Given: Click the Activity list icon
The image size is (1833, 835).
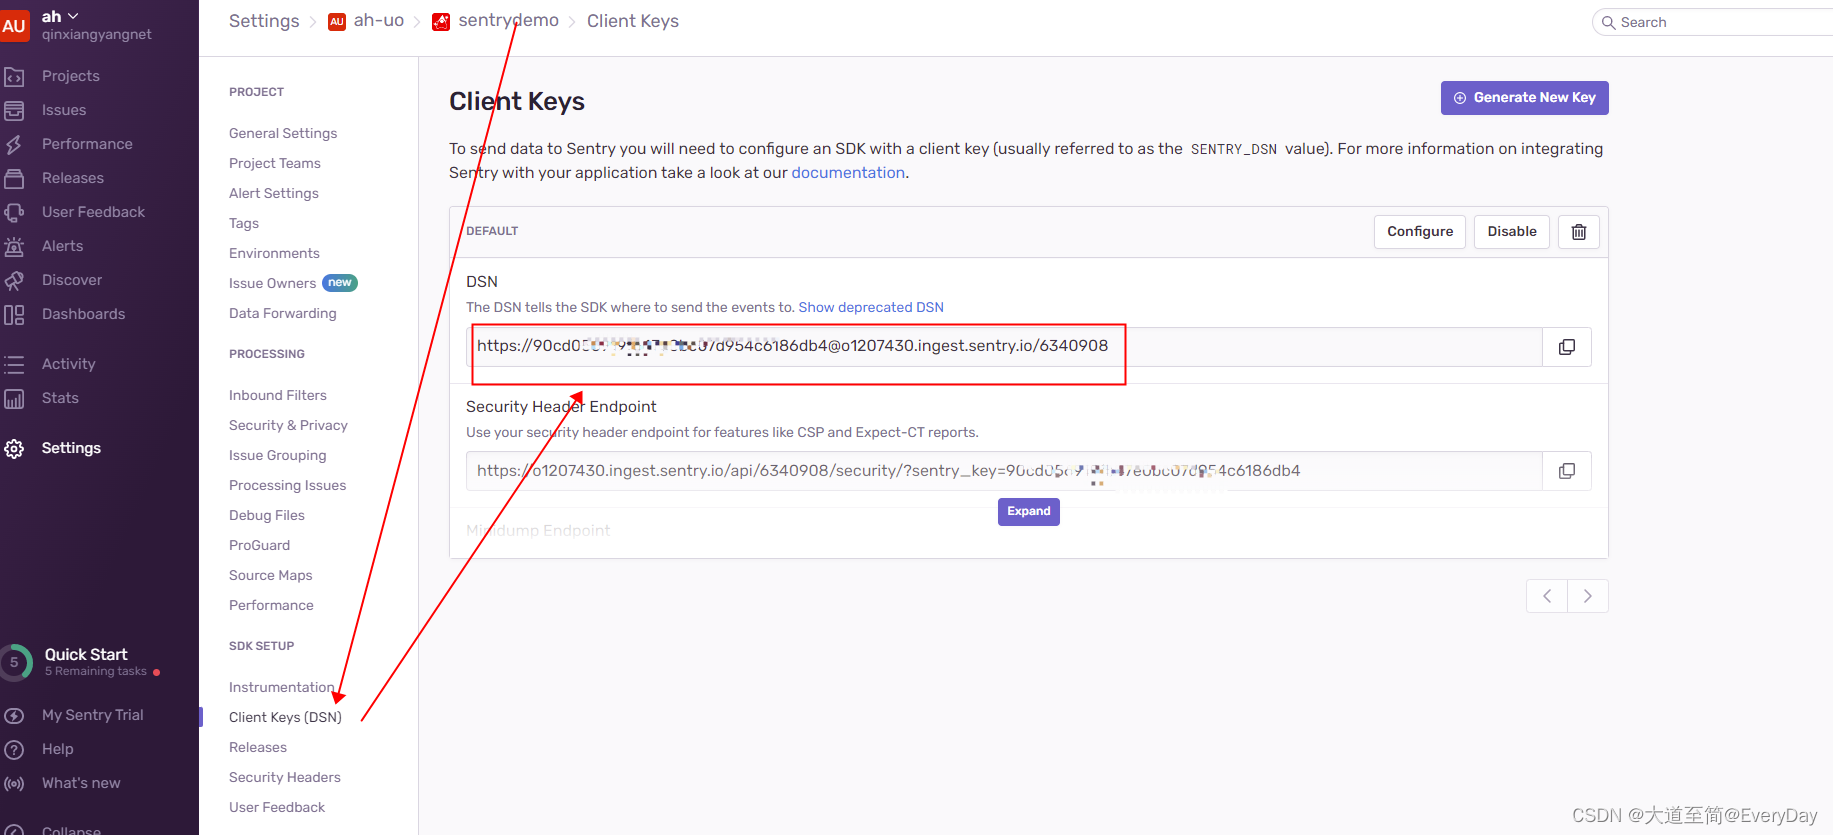Looking at the screenshot, I should coord(14,364).
